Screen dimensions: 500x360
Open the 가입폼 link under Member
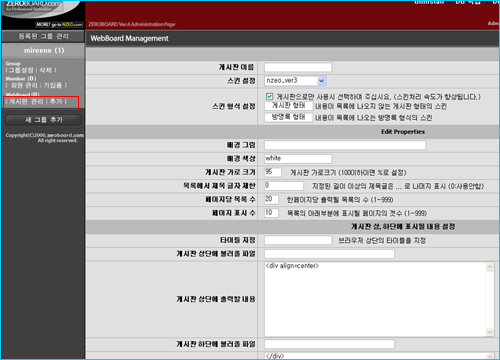53,86
